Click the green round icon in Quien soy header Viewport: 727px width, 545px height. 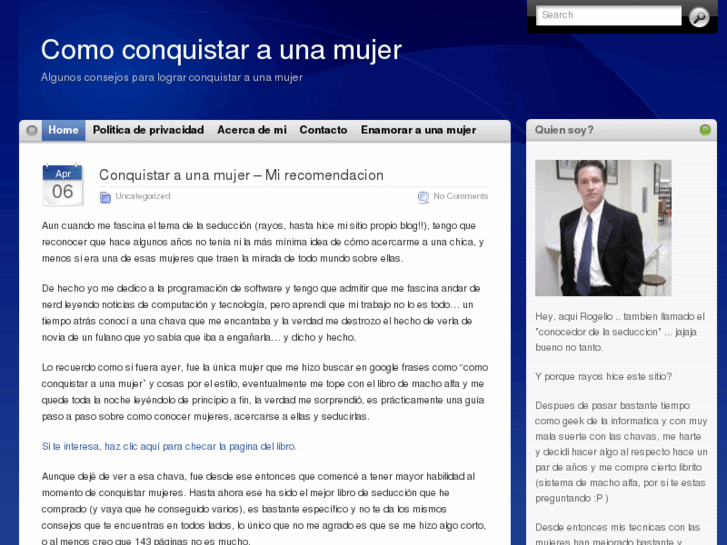(705, 130)
